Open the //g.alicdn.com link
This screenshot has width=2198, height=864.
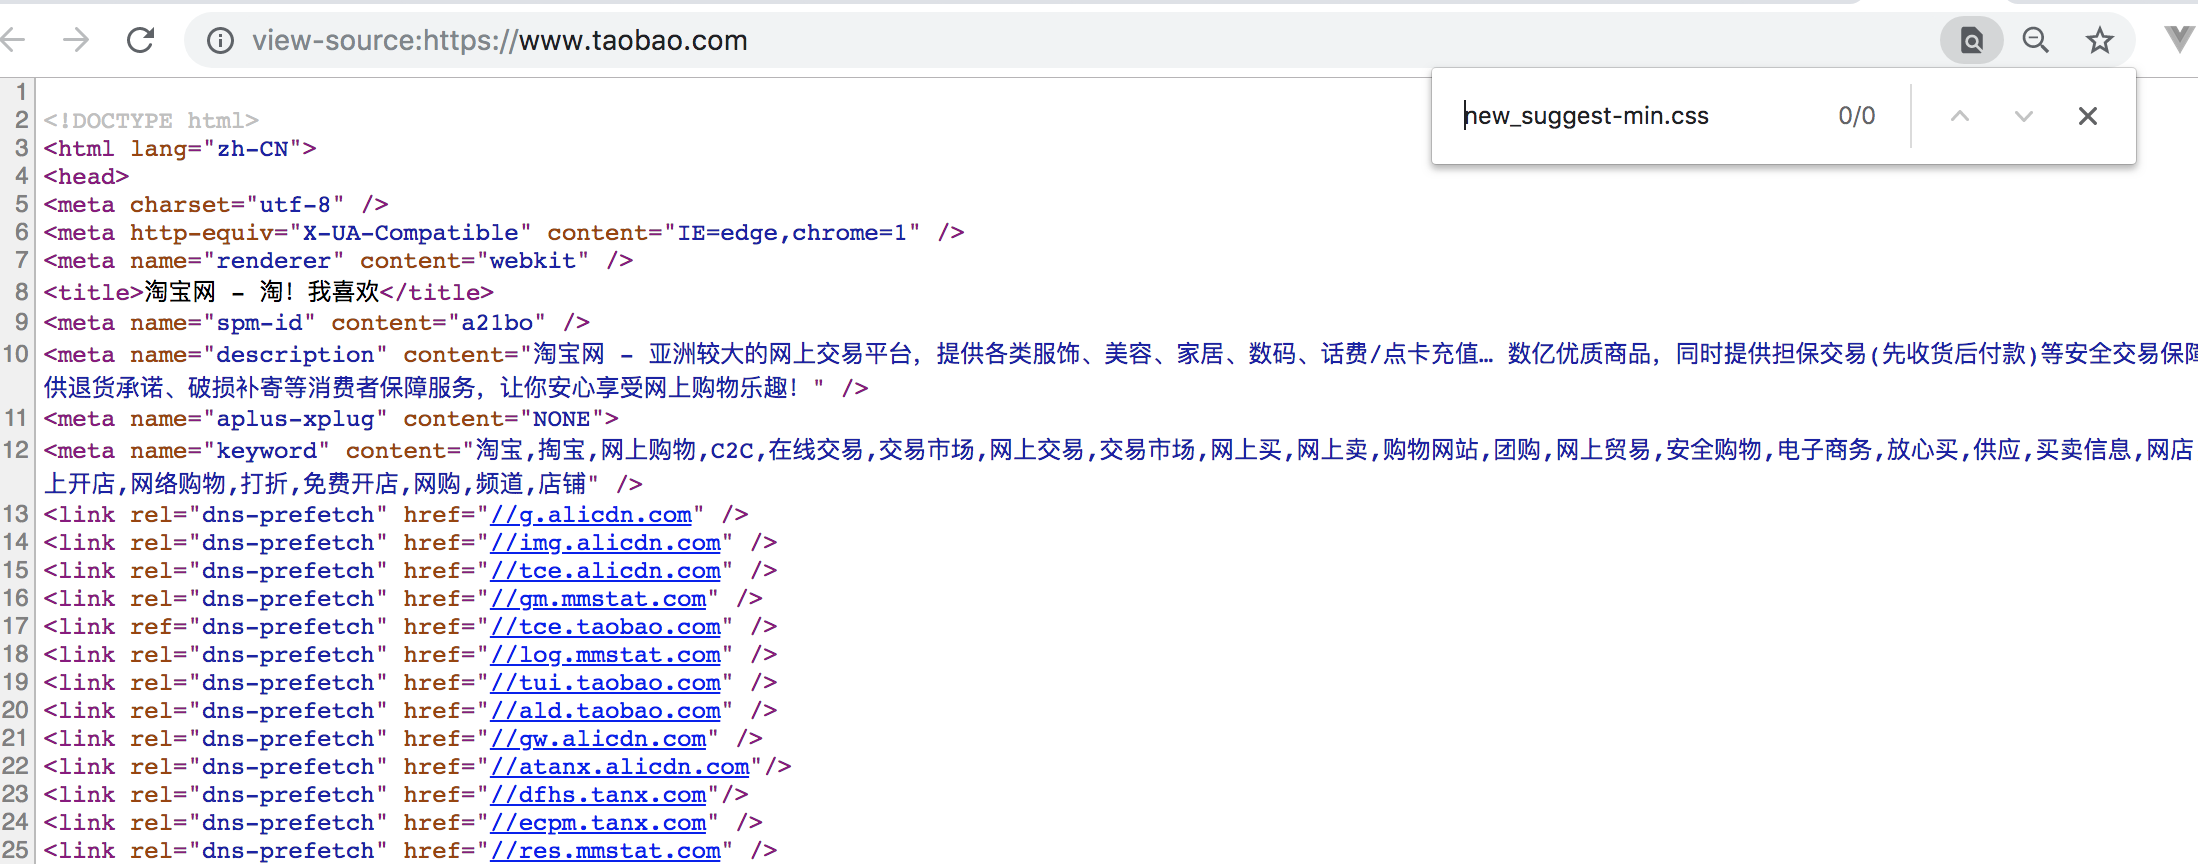(591, 515)
